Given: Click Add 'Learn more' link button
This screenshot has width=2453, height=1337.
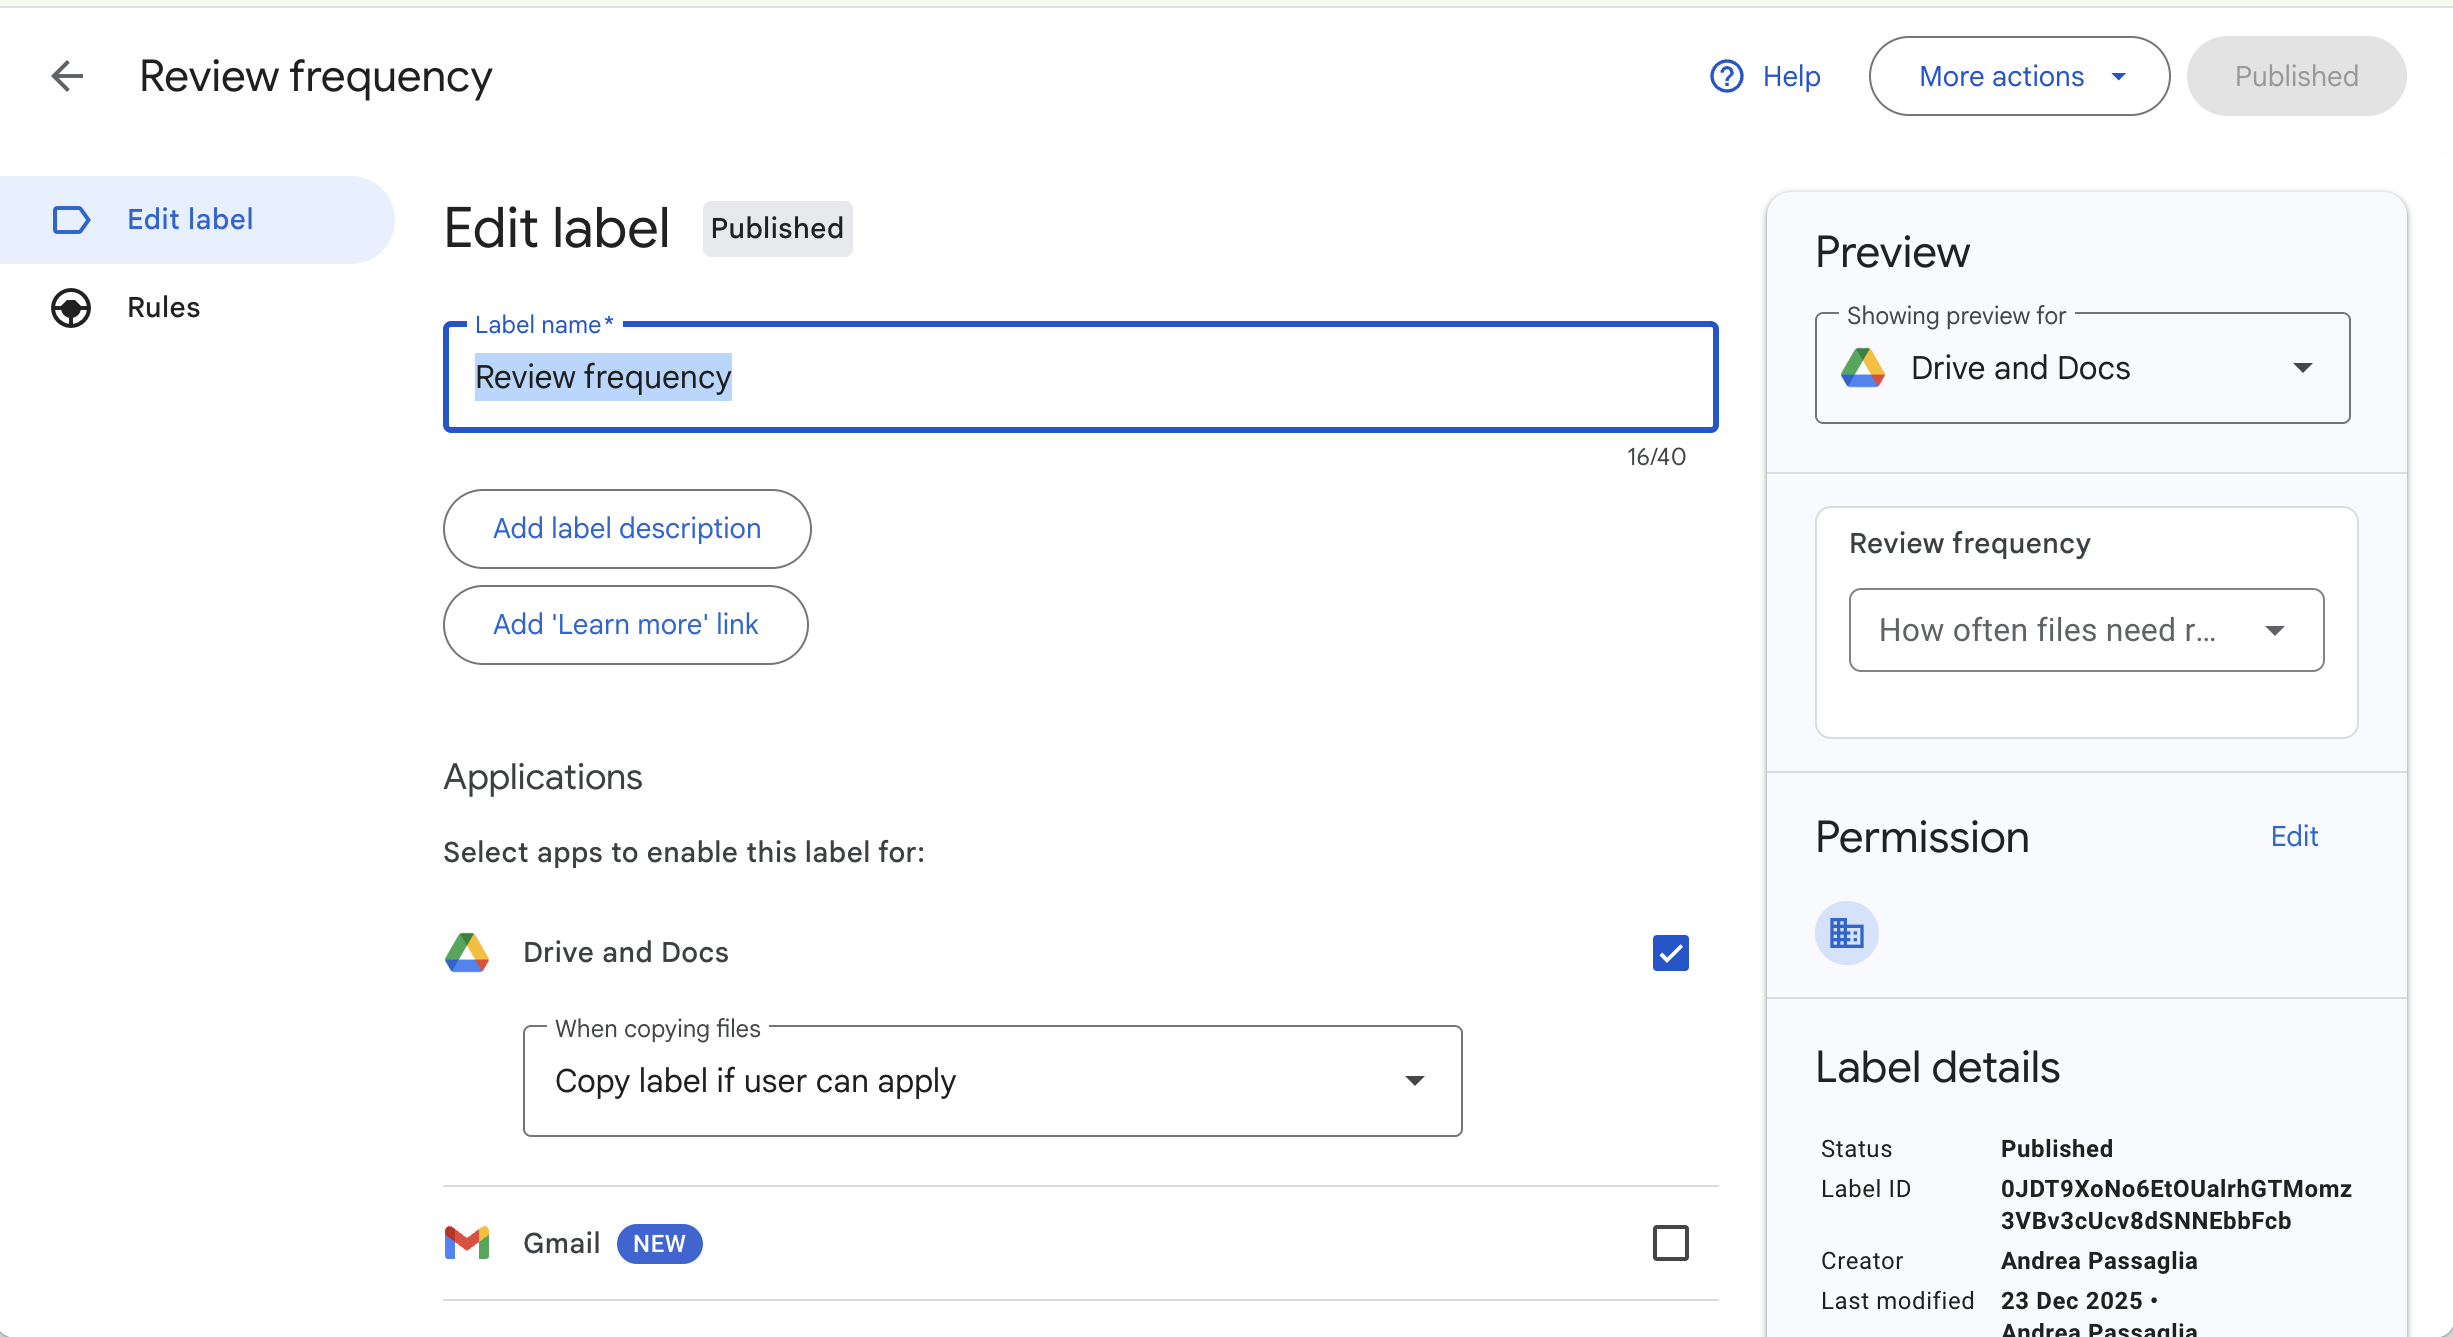Looking at the screenshot, I should (x=625, y=624).
